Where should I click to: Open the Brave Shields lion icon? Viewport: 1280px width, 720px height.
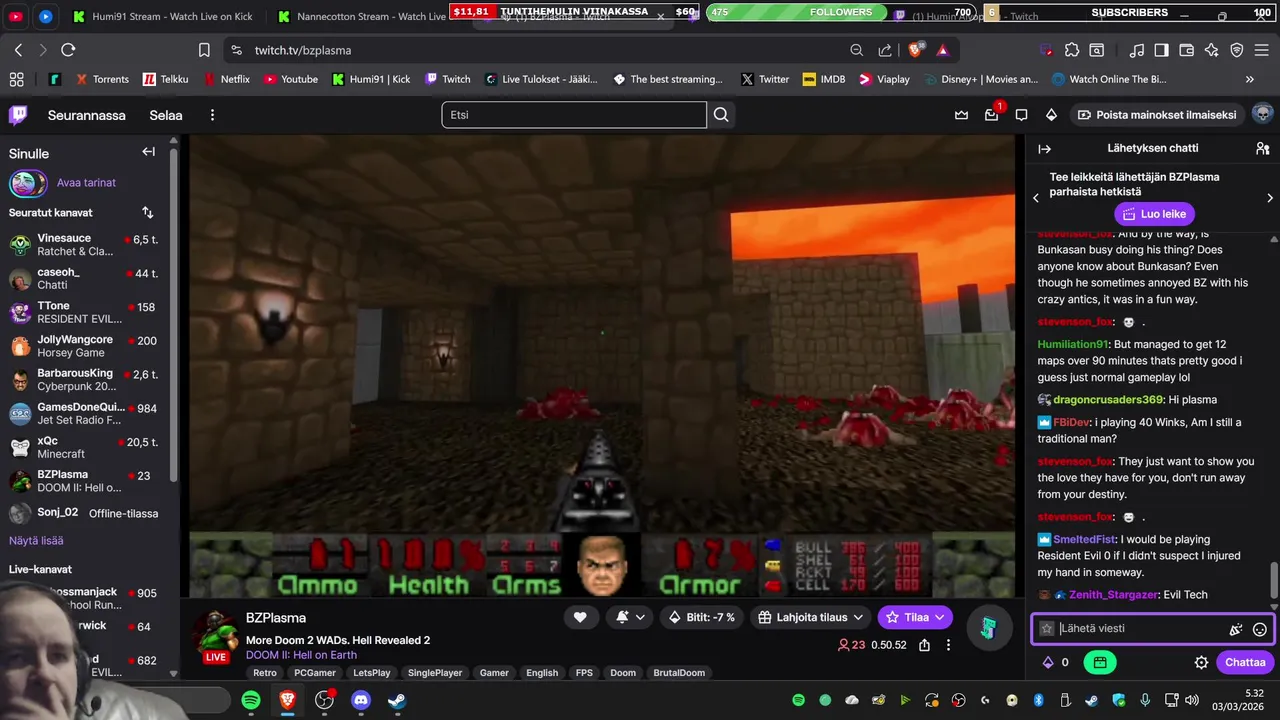pos(915,50)
